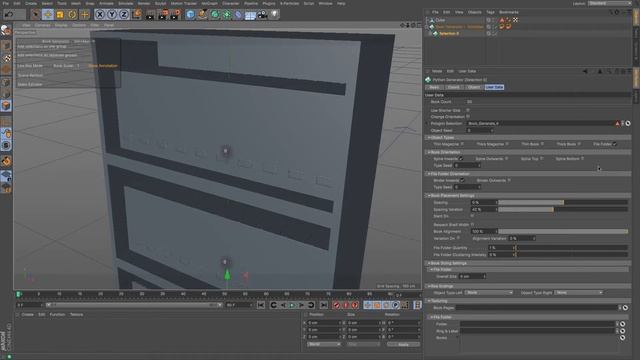Click on the Spacing Variation slider
The width and height of the screenshot is (640, 360).
click(563, 209)
